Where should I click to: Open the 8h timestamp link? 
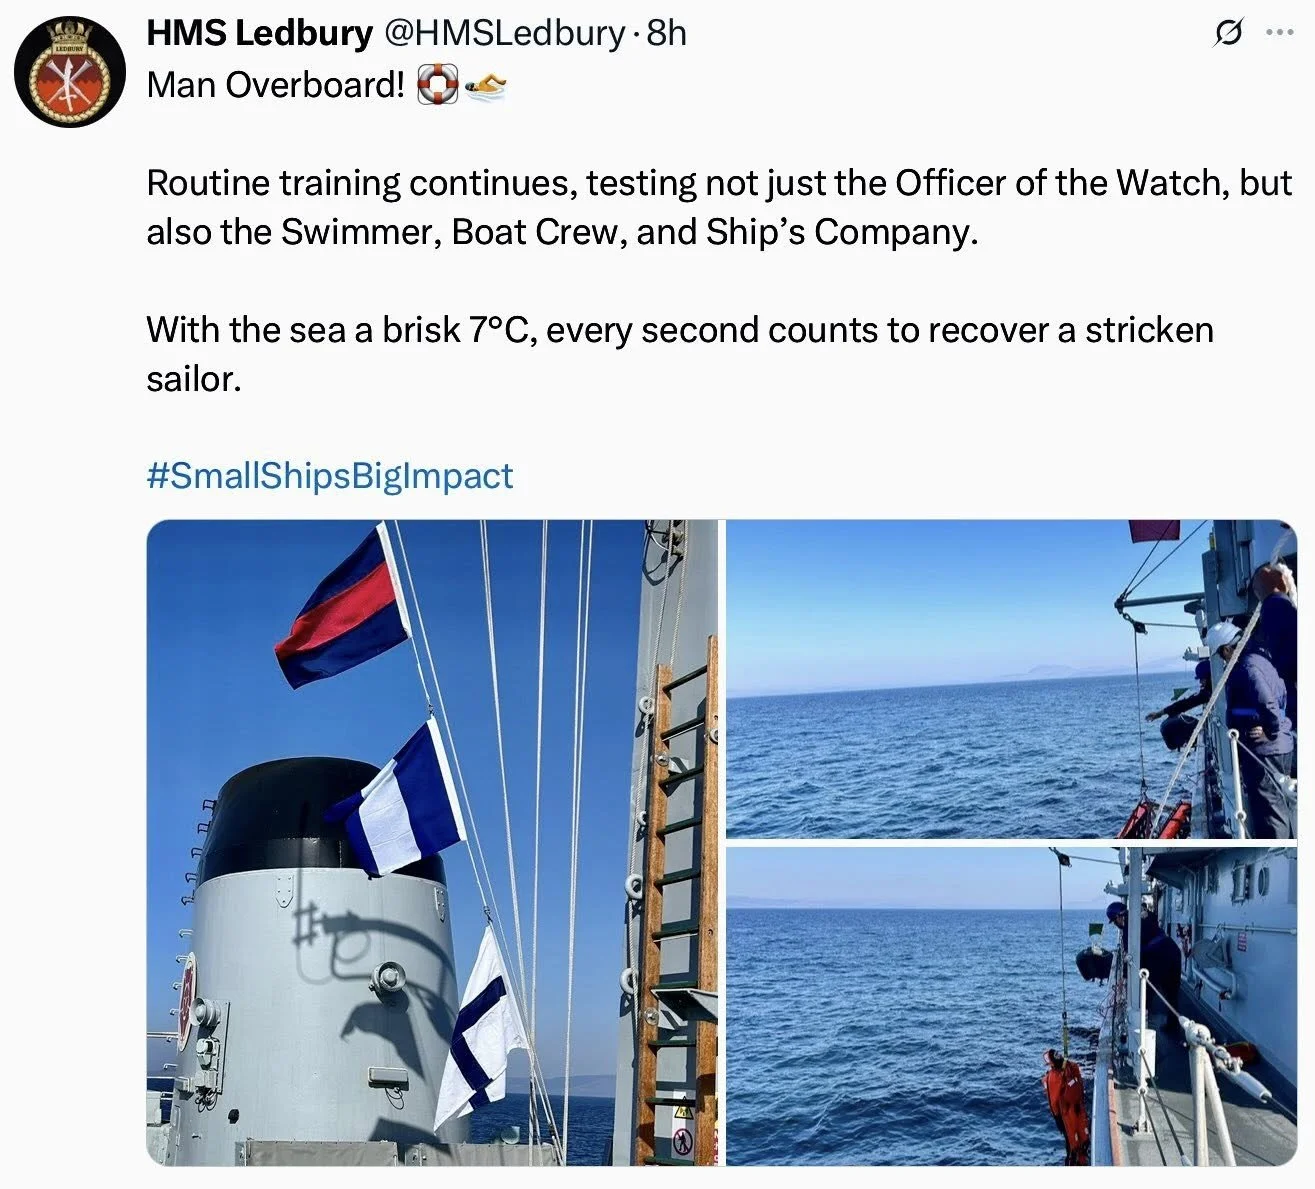point(667,33)
